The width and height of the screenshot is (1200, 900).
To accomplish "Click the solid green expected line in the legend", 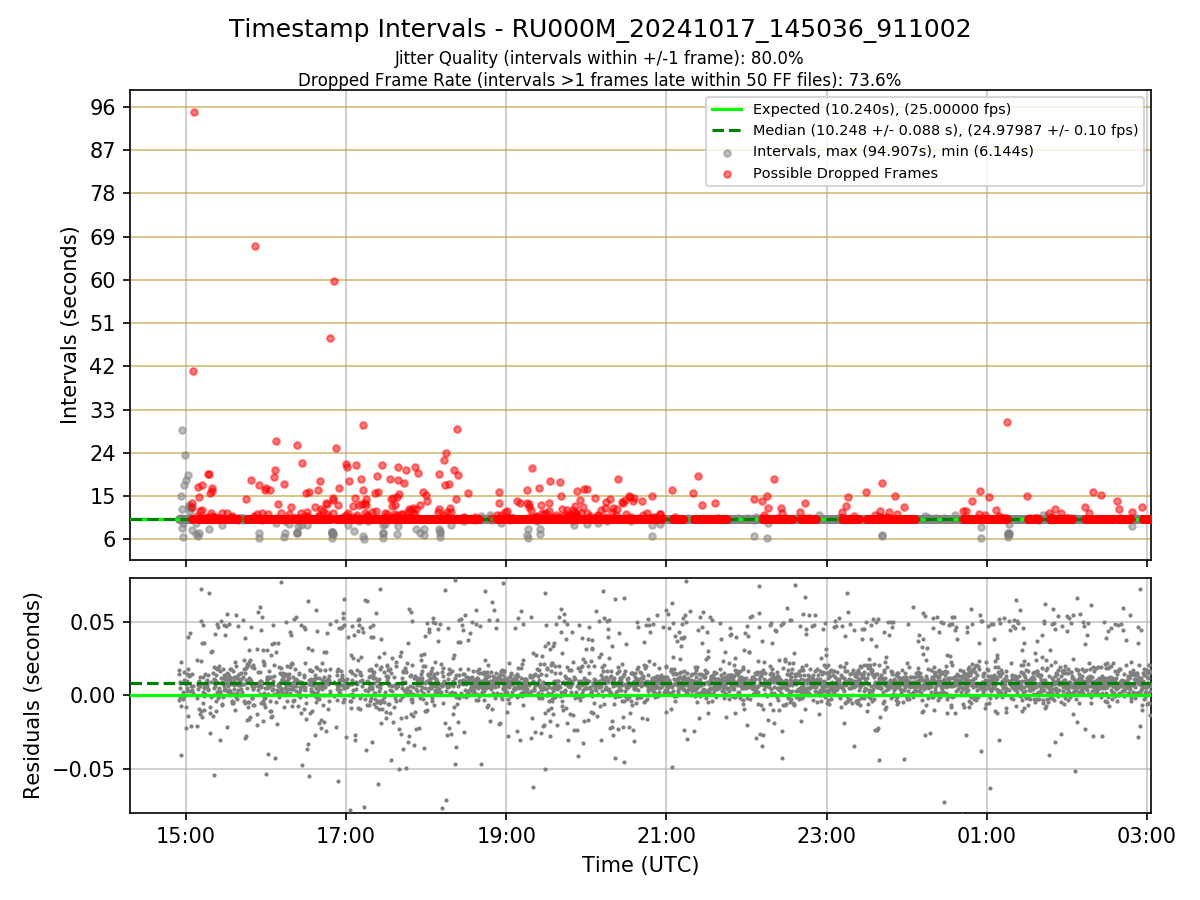I will pyautogui.click(x=726, y=109).
